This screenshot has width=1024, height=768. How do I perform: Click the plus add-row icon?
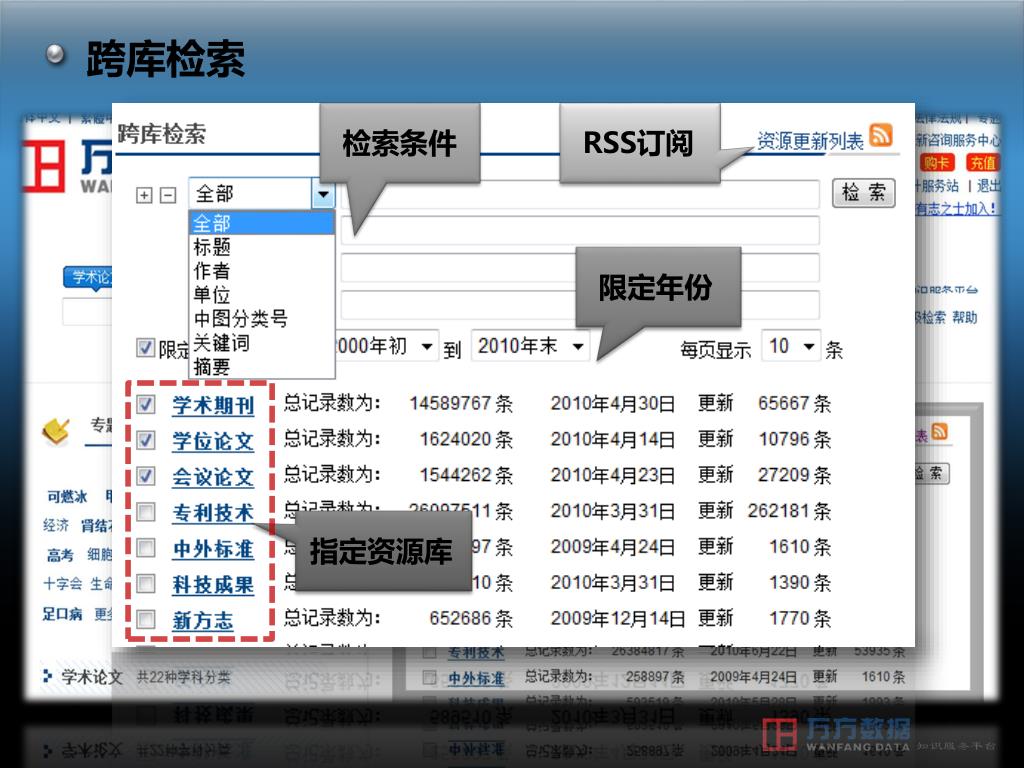[144, 195]
